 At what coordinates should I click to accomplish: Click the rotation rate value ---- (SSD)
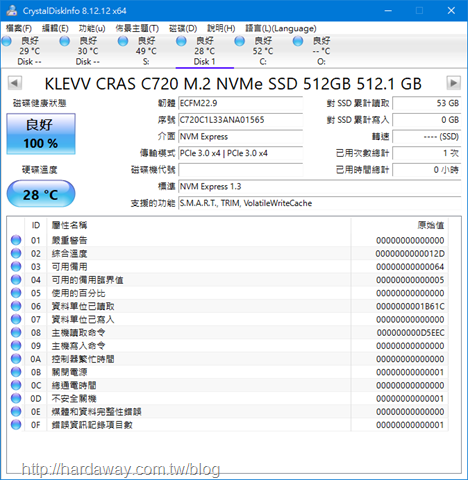tap(427, 137)
